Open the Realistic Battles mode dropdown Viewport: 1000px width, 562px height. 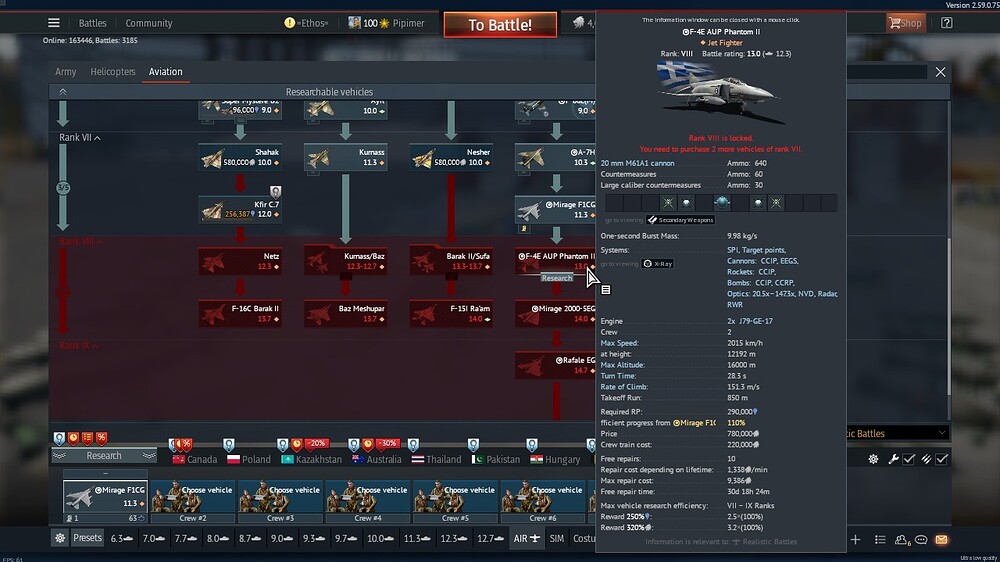pyautogui.click(x=898, y=433)
